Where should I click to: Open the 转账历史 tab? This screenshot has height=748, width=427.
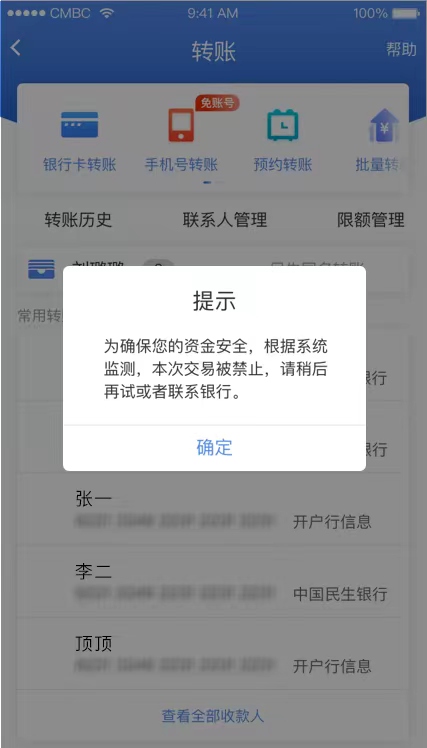click(x=78, y=220)
